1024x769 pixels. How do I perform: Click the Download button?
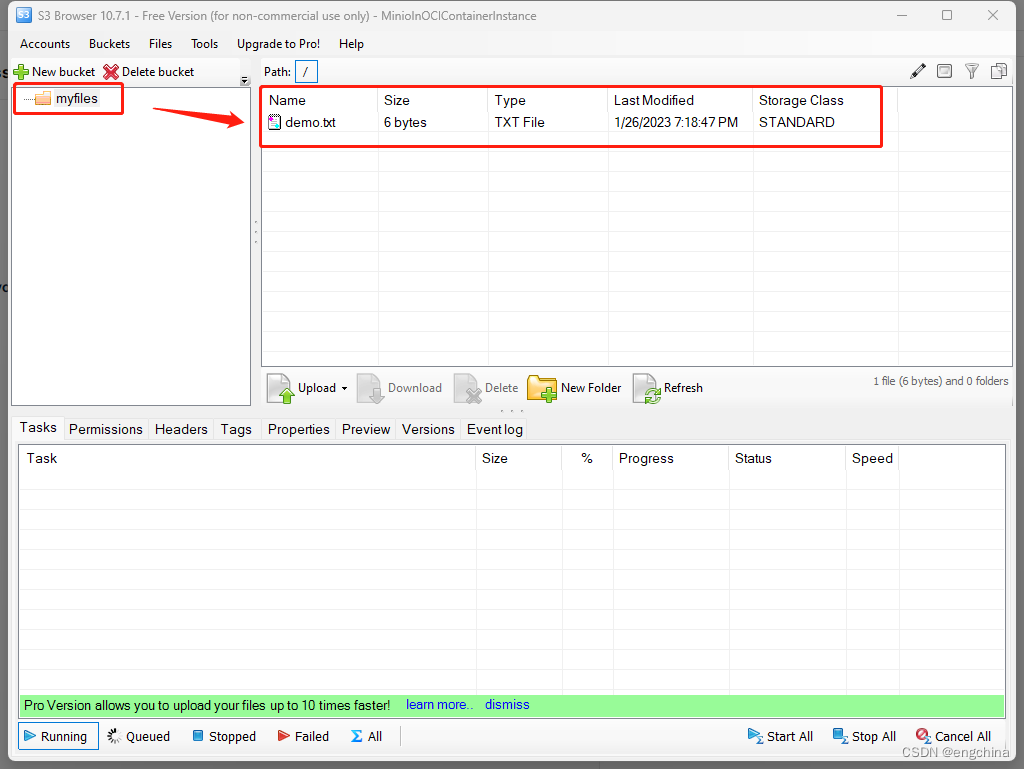tap(400, 388)
